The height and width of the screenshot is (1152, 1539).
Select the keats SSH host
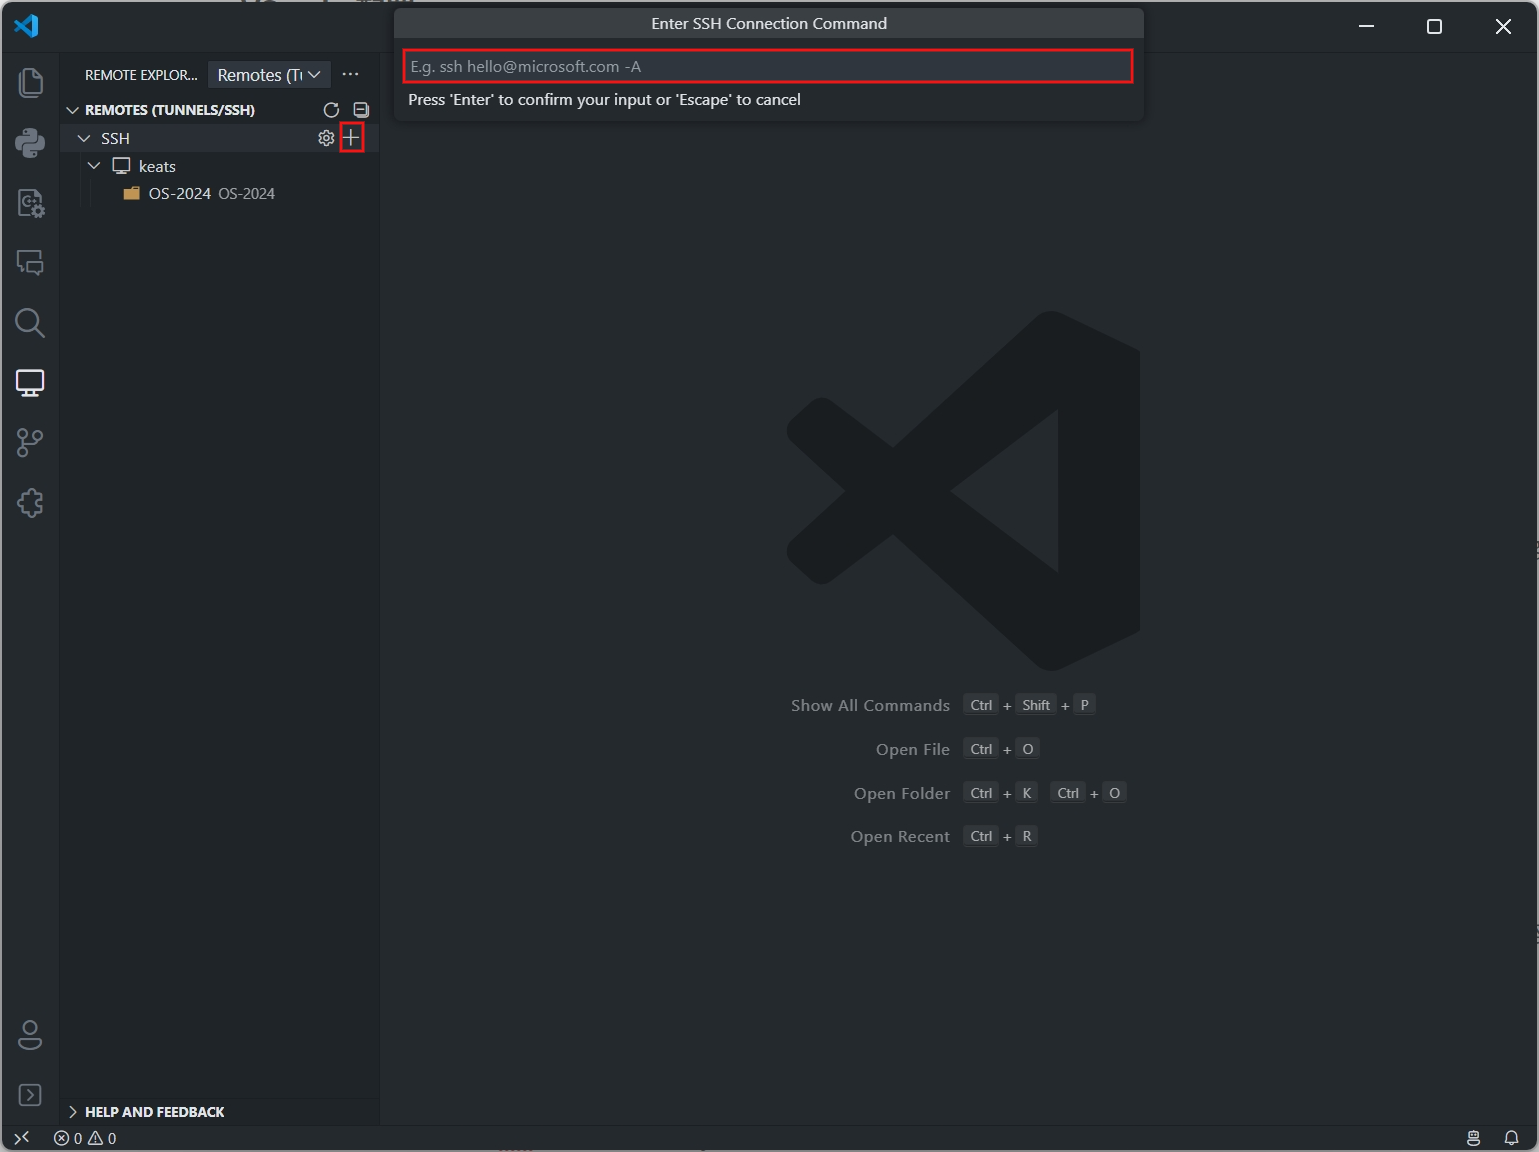click(157, 166)
